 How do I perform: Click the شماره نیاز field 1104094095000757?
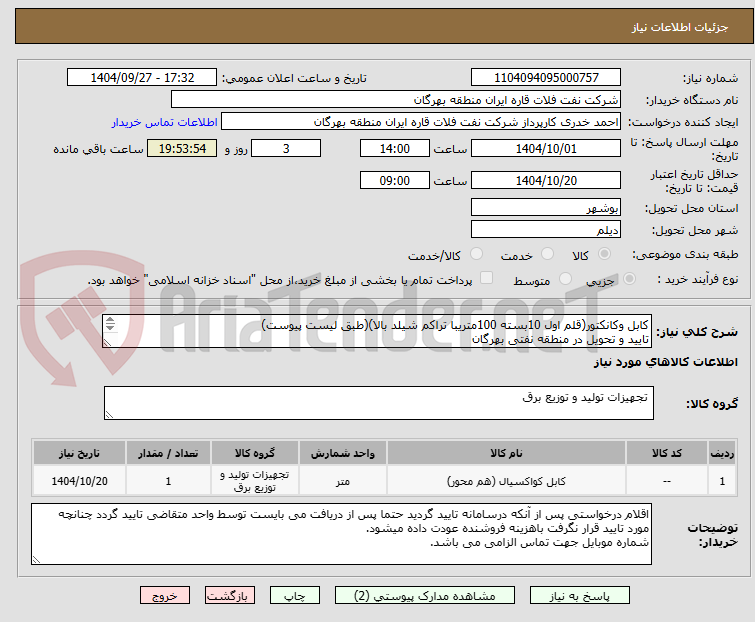(x=546, y=78)
